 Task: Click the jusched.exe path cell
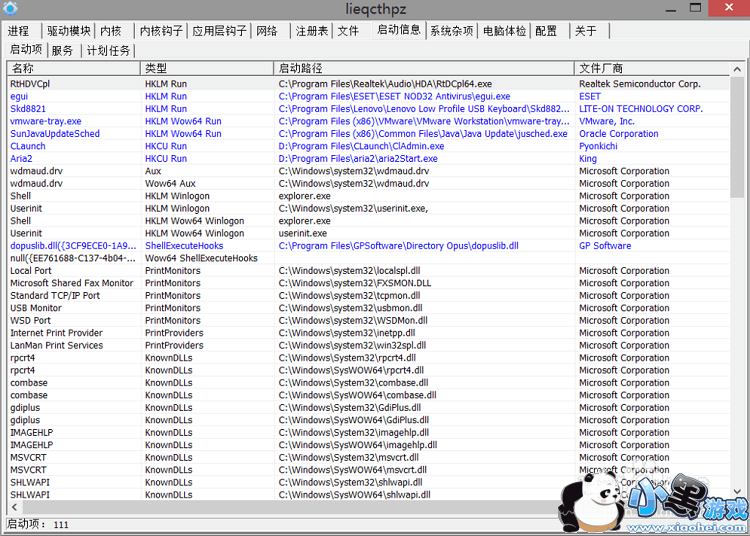point(423,133)
